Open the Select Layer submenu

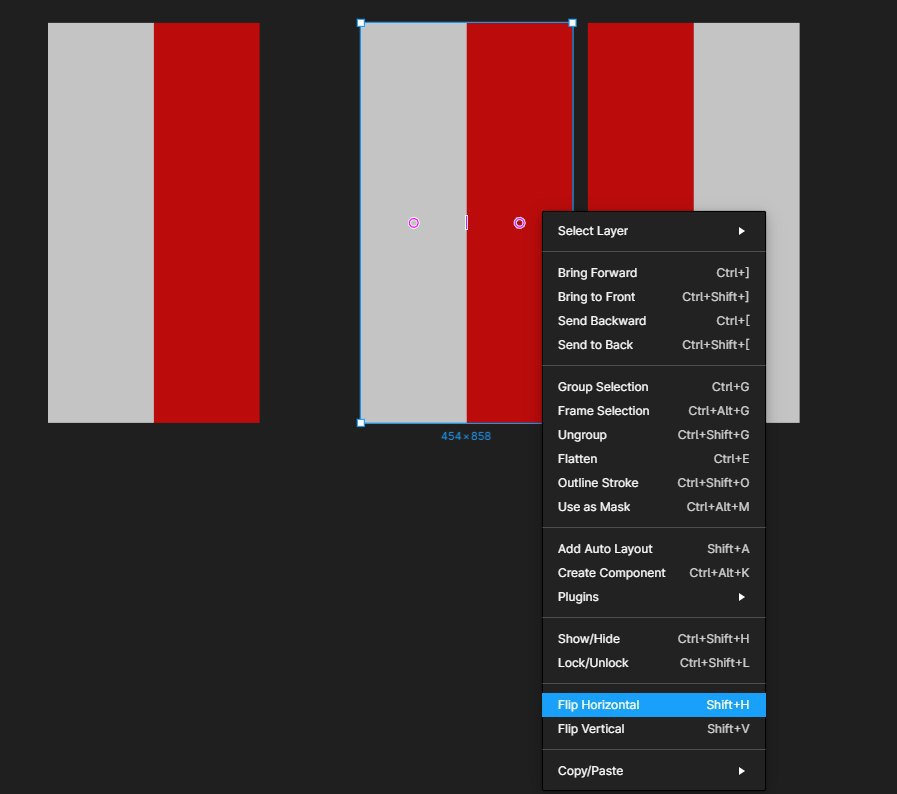pyautogui.click(x=653, y=231)
